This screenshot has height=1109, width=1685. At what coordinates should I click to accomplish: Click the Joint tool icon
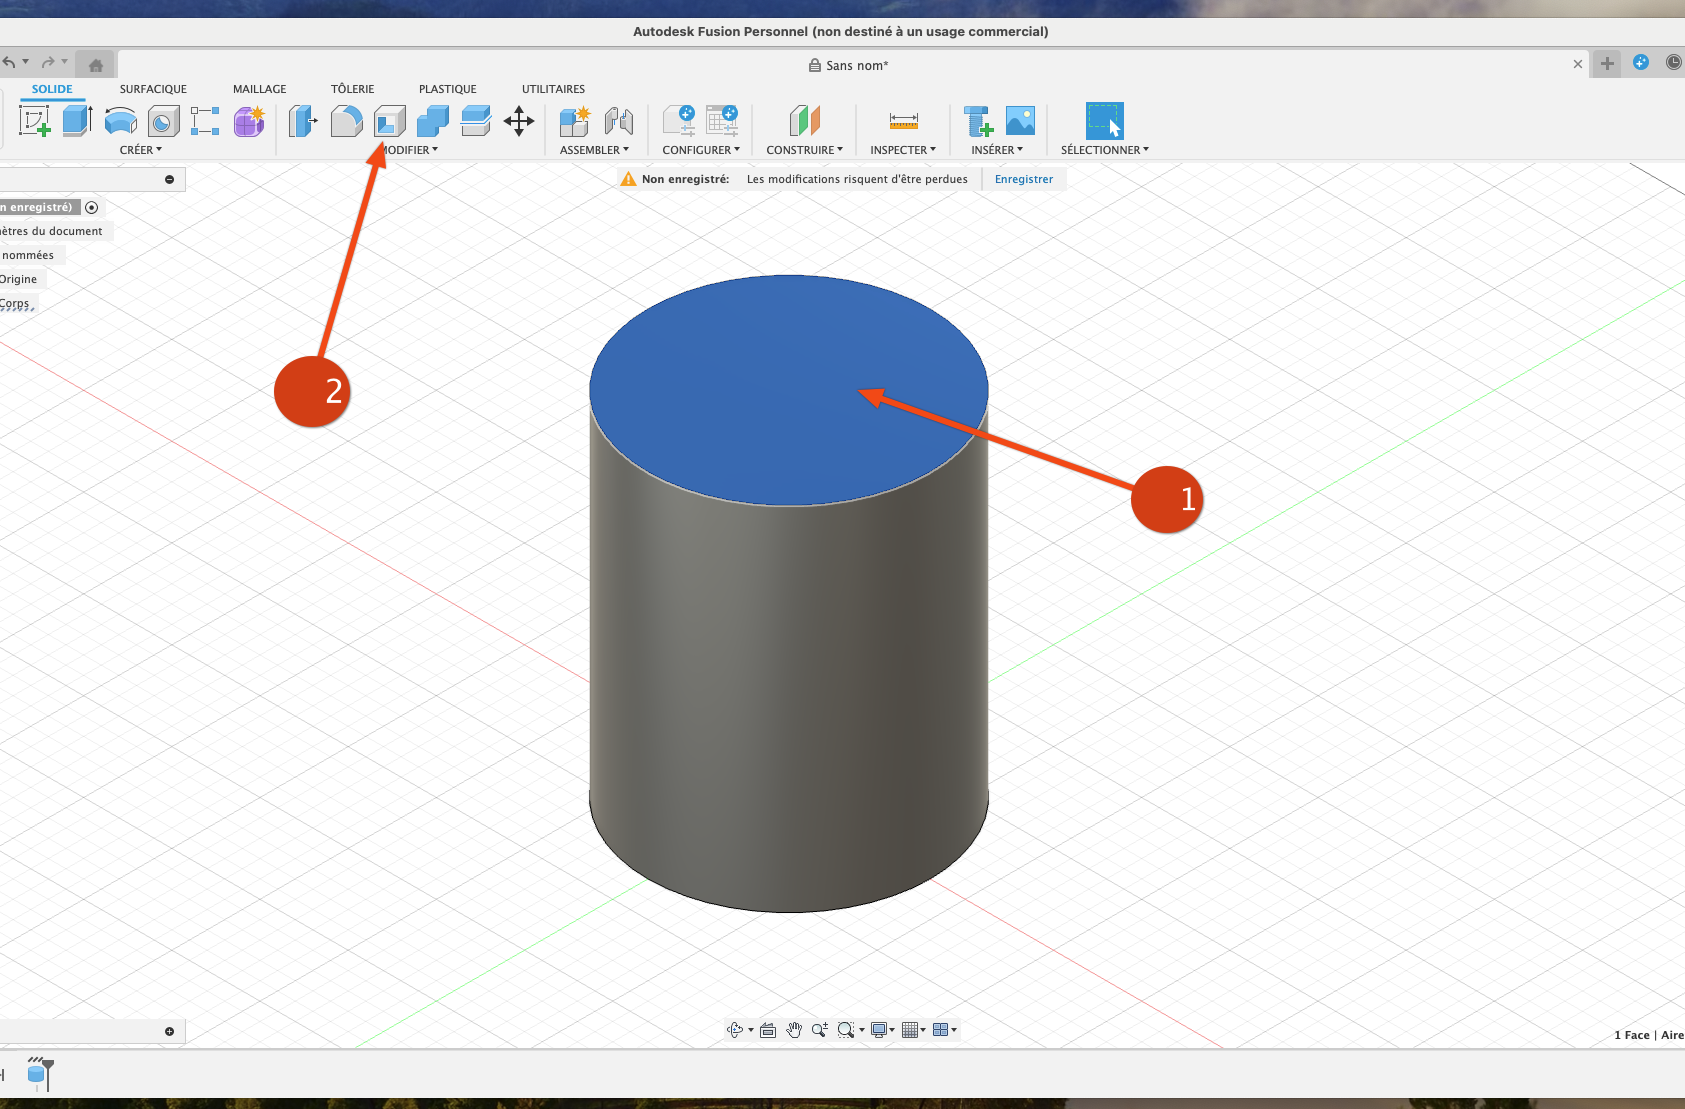tap(619, 122)
